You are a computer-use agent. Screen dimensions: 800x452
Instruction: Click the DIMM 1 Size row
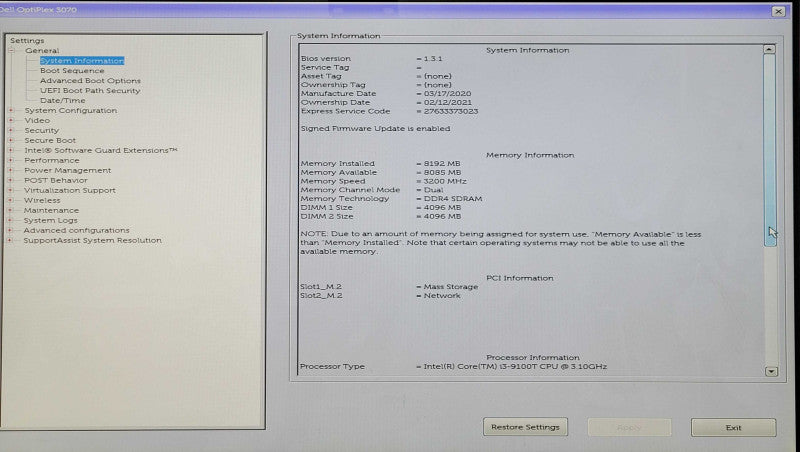pos(381,208)
